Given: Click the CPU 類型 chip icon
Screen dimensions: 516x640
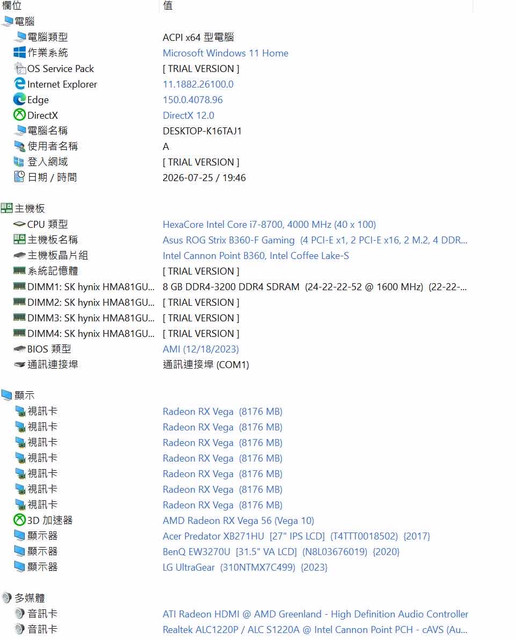Looking at the screenshot, I should tap(20, 224).
